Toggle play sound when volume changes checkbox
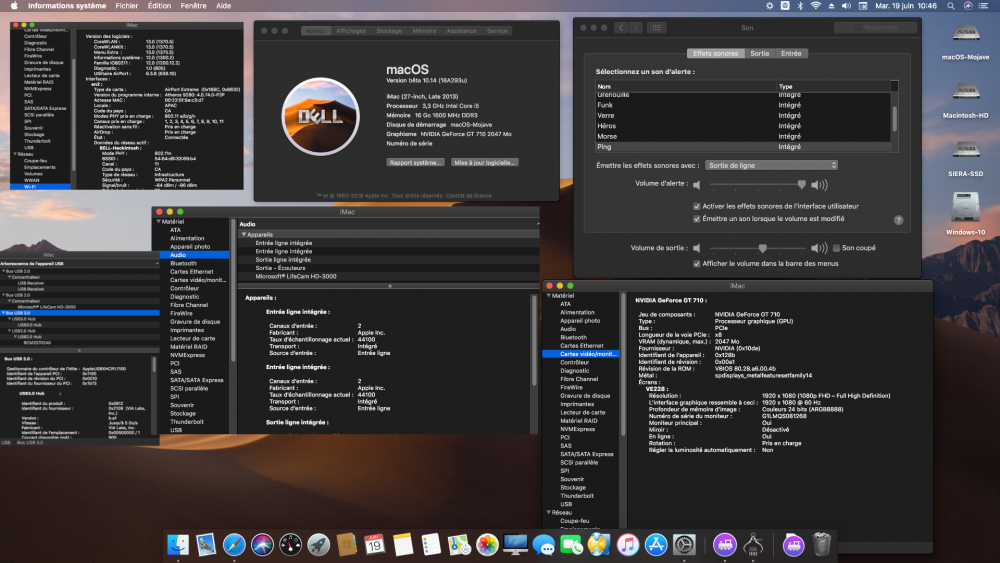Image resolution: width=1000 pixels, height=563 pixels. click(697, 219)
